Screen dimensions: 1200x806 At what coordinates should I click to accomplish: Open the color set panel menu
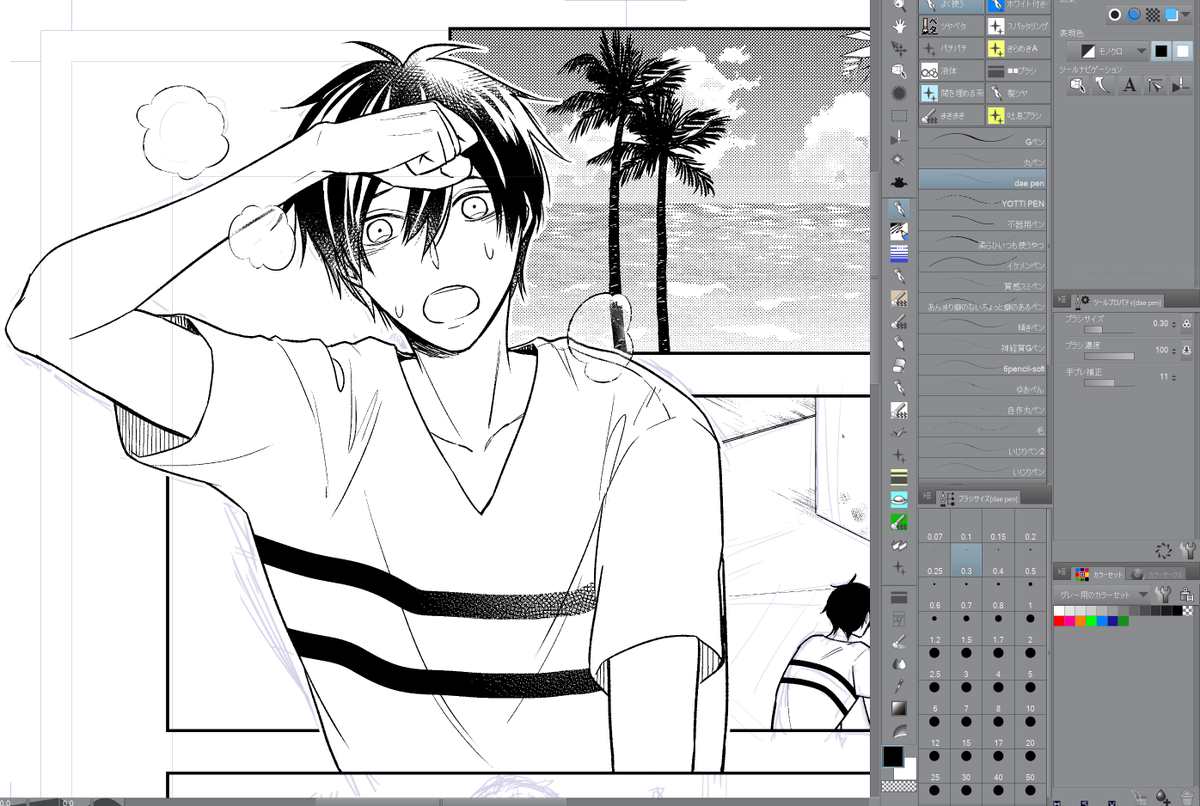point(1060,573)
